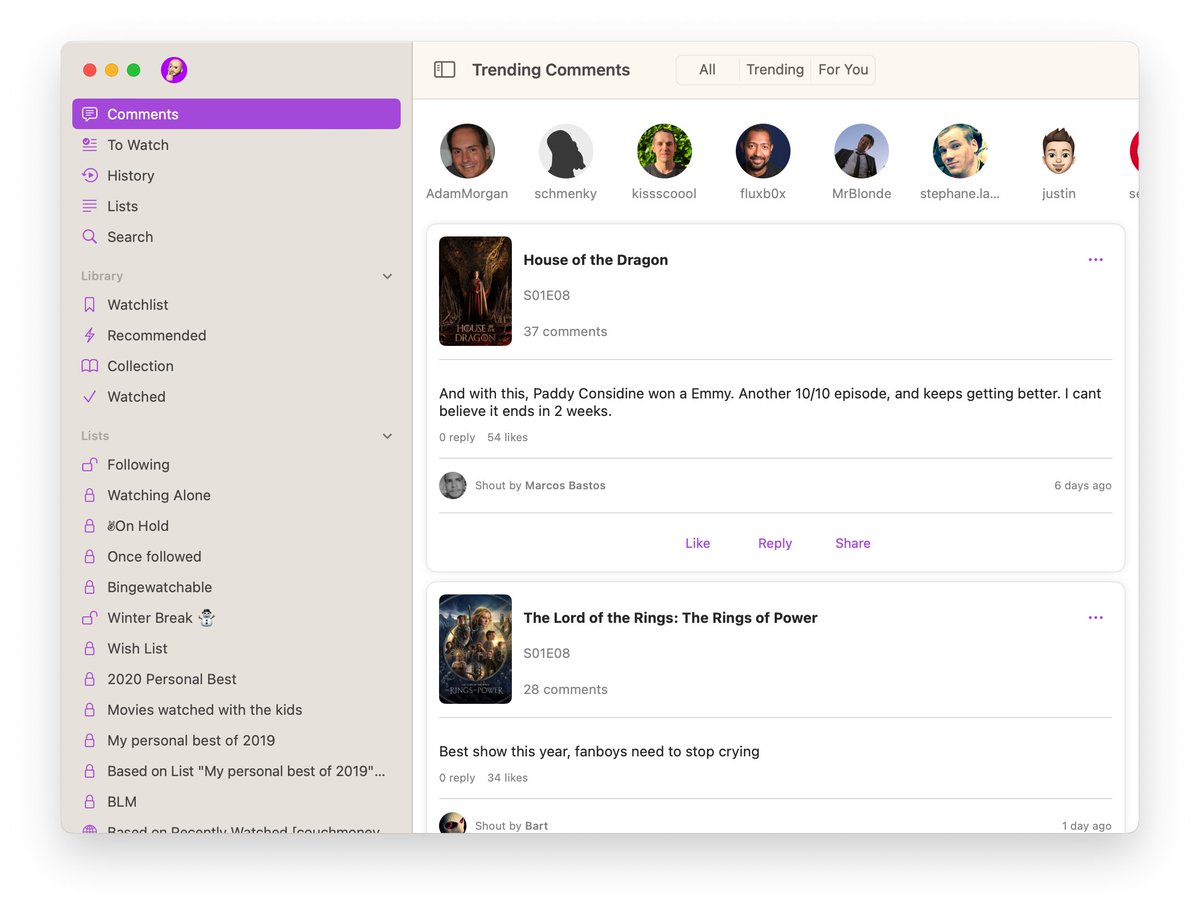Switch to the Trending tab
1200x914 pixels.
click(x=775, y=70)
